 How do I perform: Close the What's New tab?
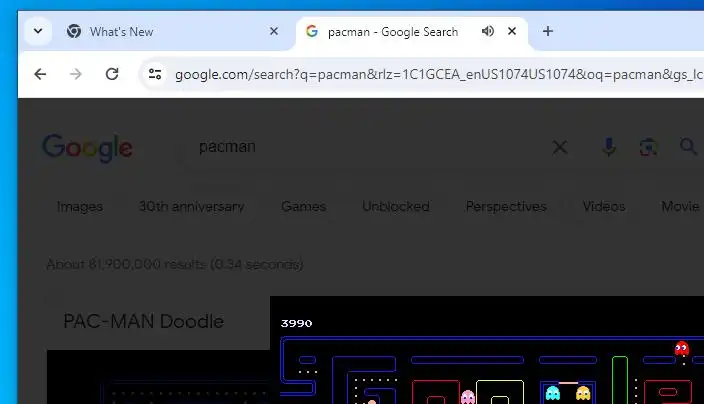[274, 31]
